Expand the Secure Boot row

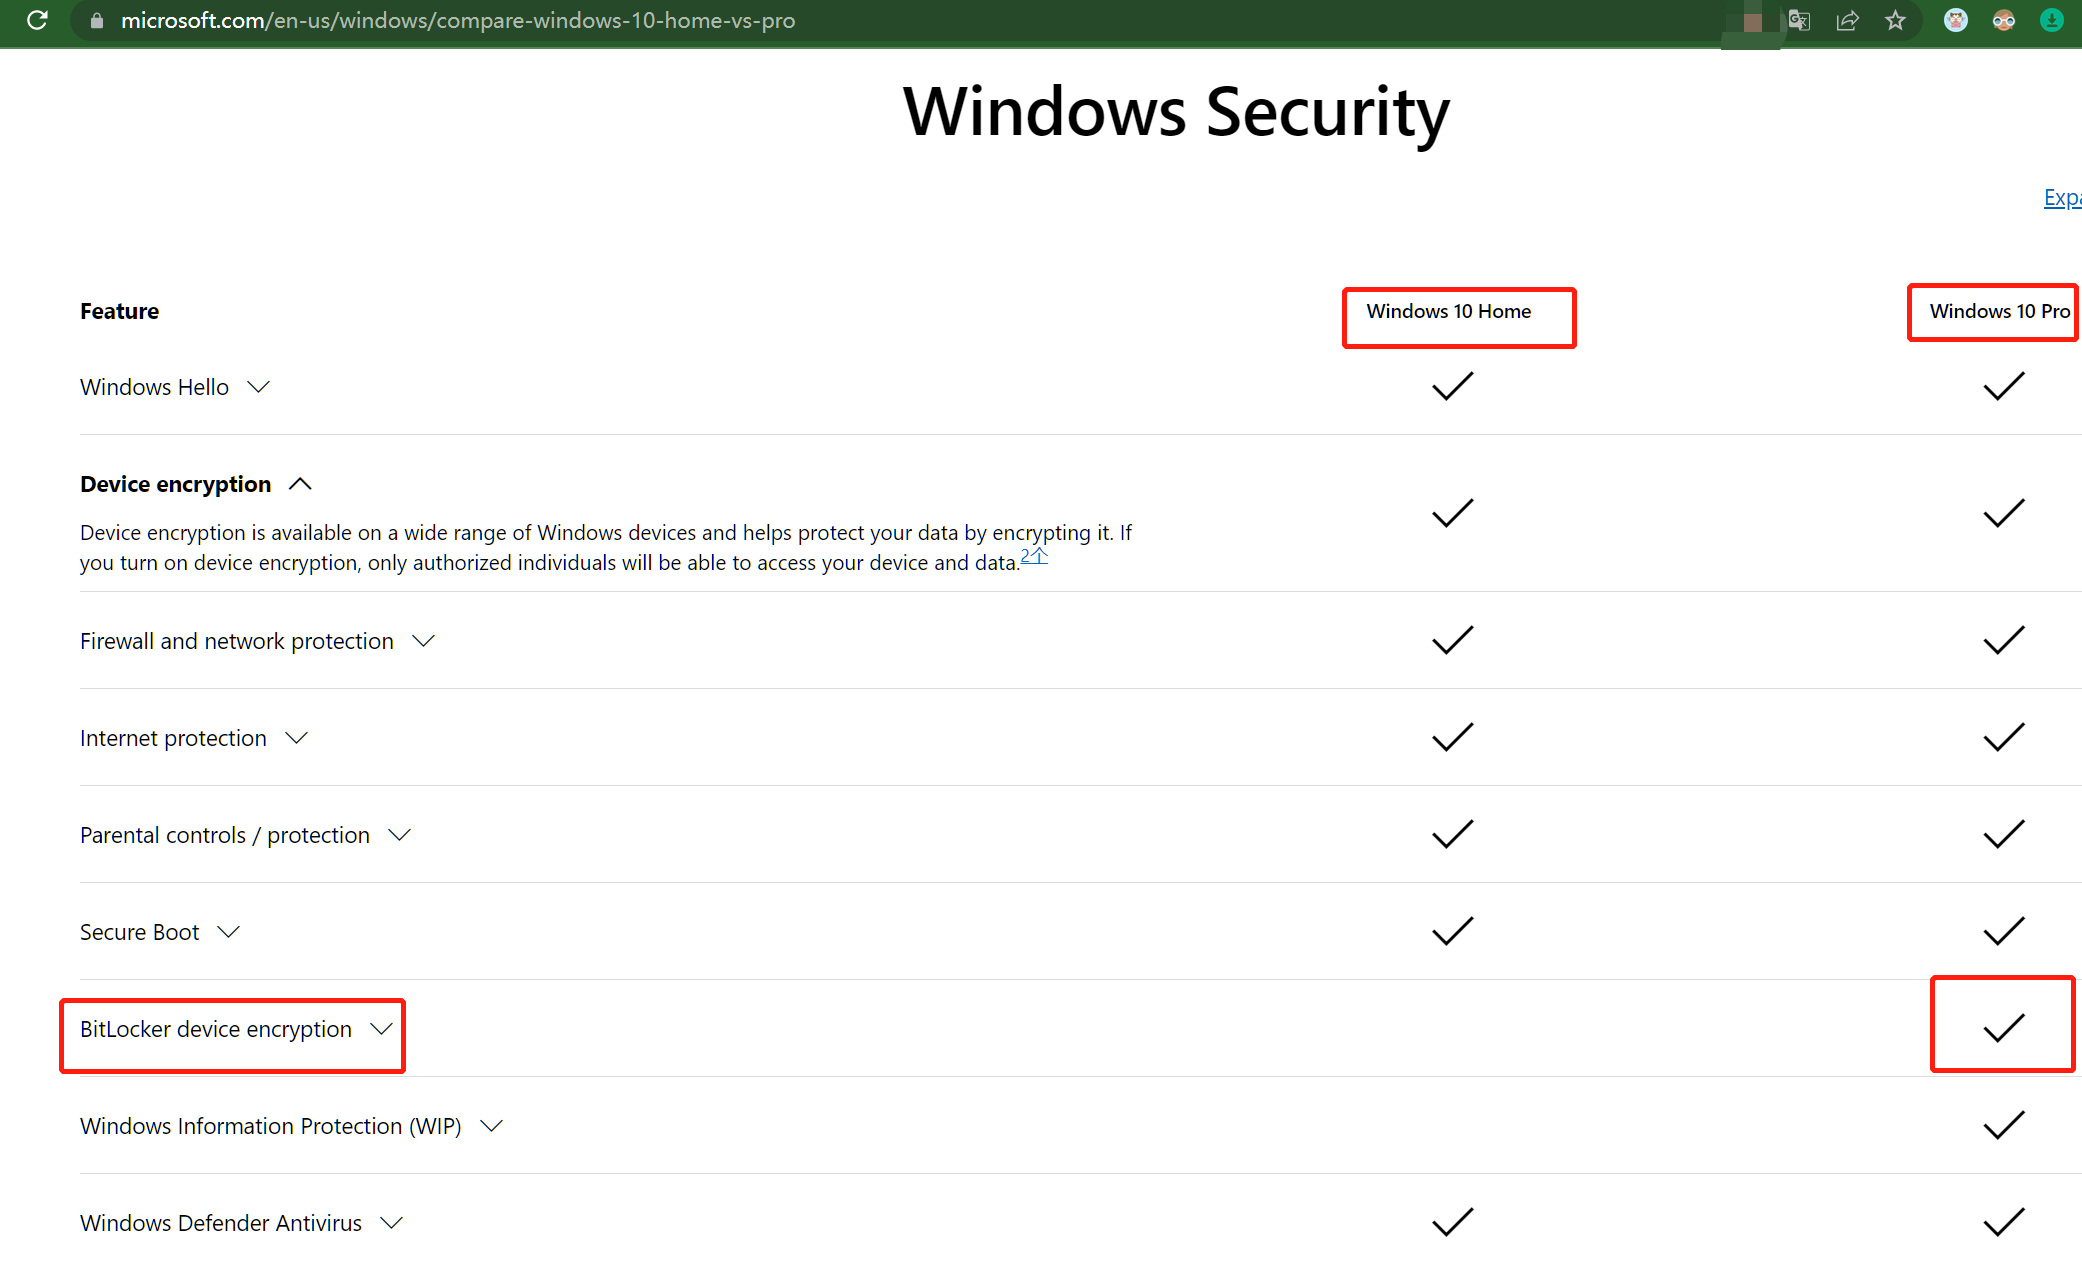(x=228, y=932)
